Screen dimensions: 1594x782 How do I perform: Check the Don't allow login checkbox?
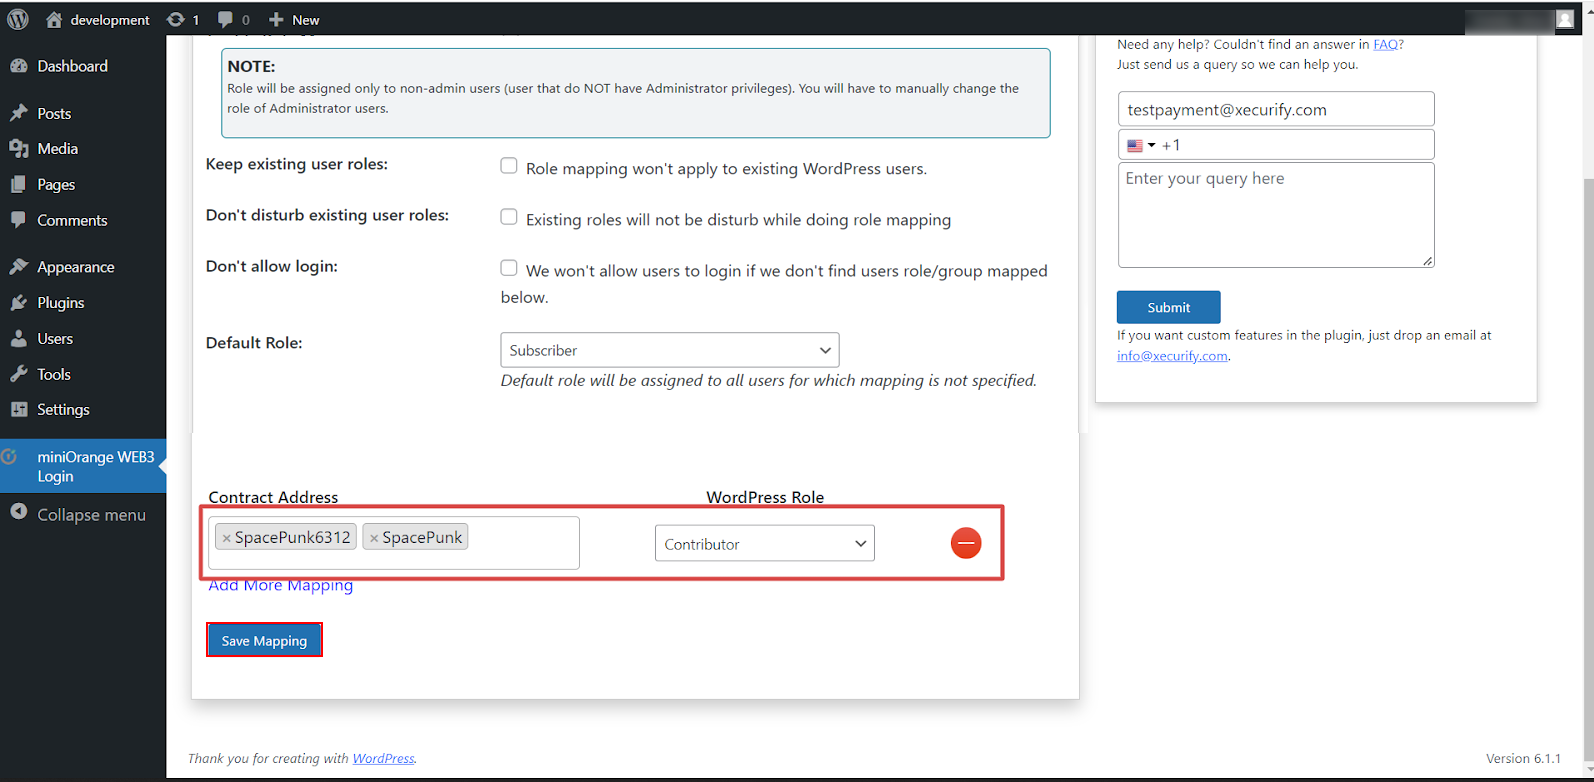509,268
